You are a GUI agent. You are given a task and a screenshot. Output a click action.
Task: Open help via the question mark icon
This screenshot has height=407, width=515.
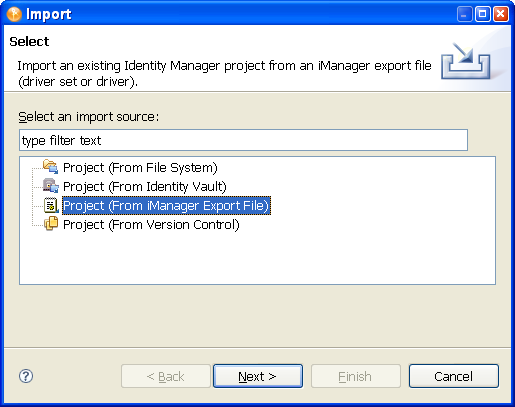[26, 376]
